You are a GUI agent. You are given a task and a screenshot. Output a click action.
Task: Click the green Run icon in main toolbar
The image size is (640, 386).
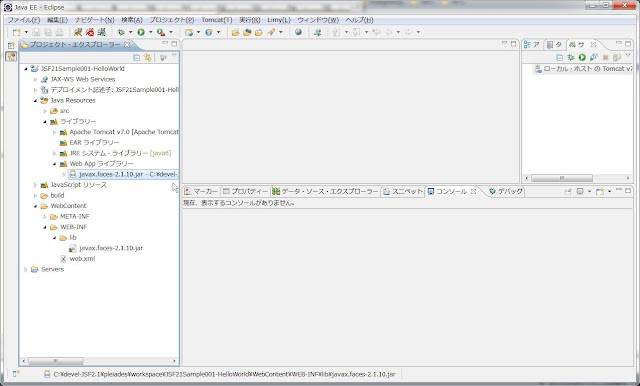[141, 32]
